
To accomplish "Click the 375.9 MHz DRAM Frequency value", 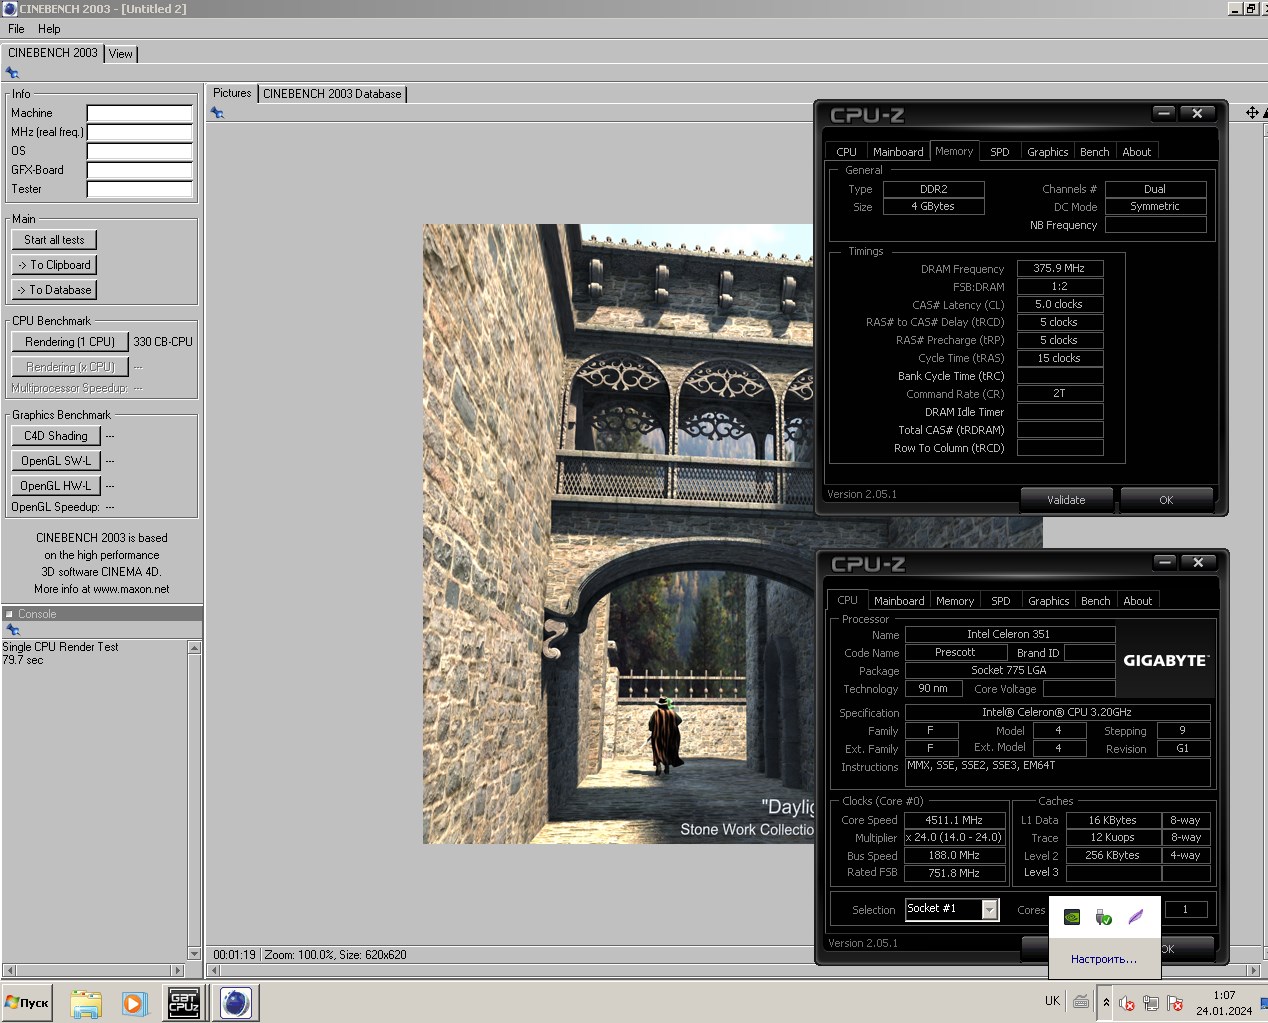I will (x=1060, y=268).
